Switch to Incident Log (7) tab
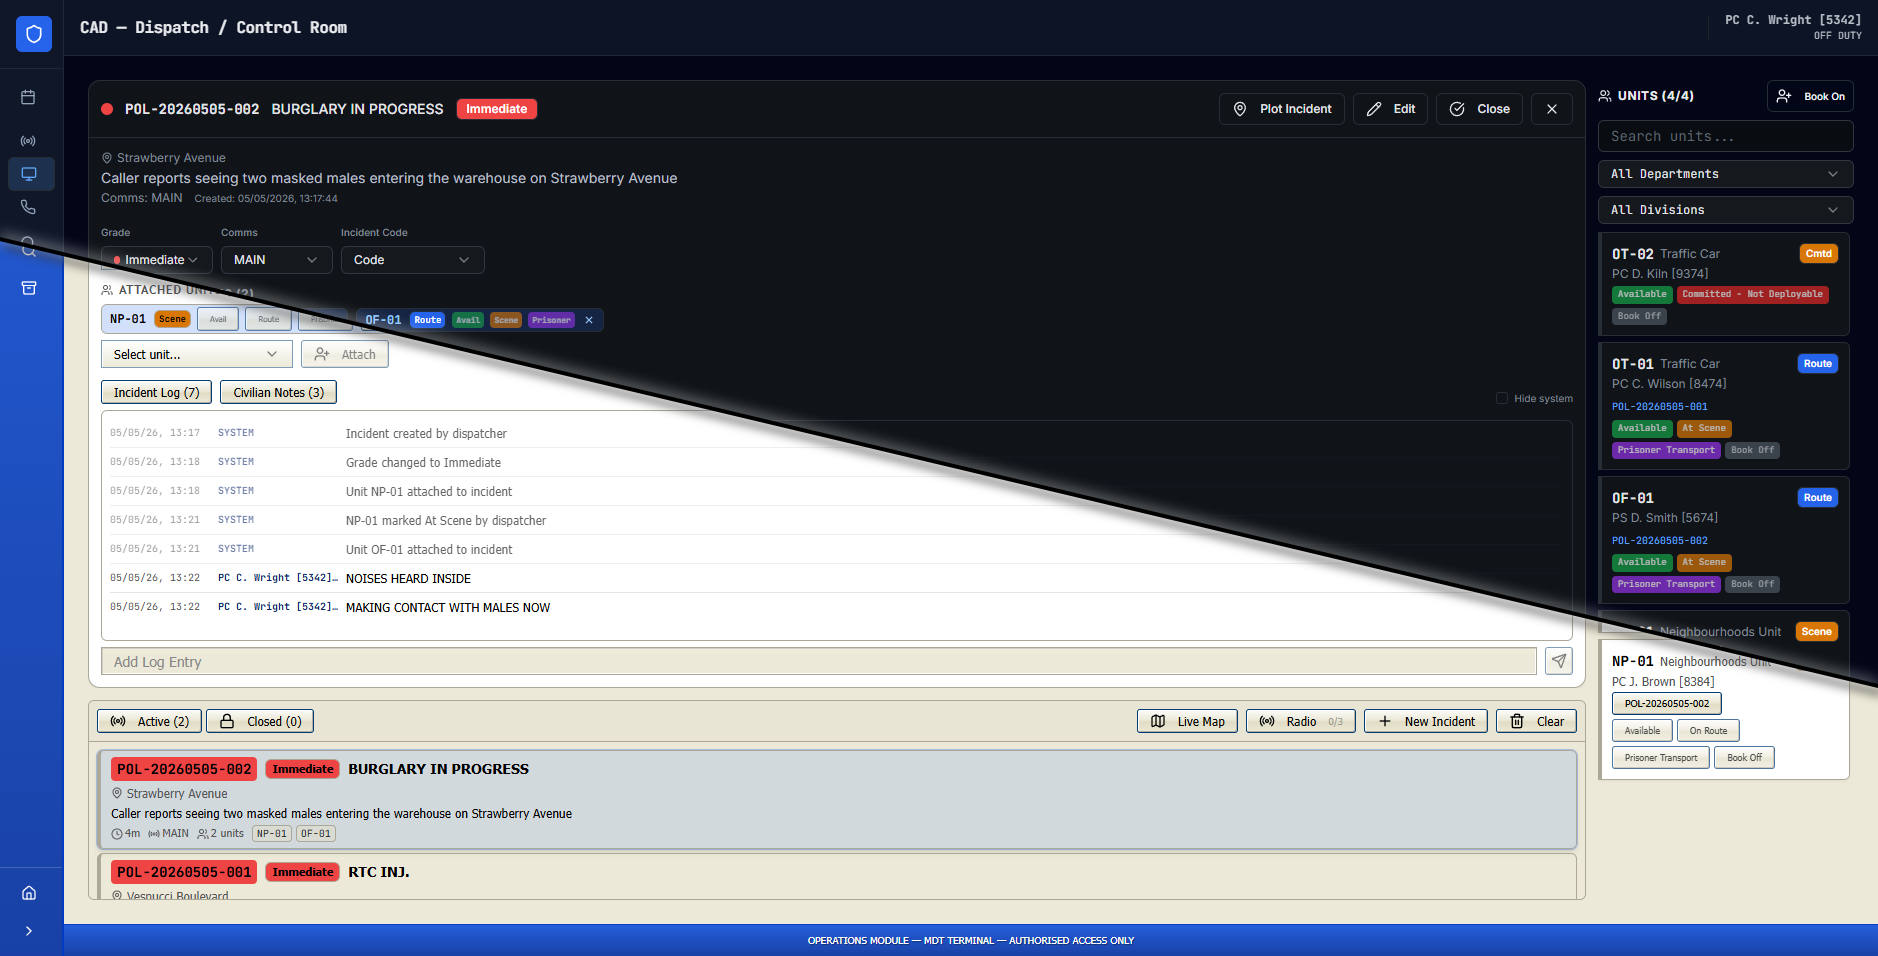 [156, 392]
